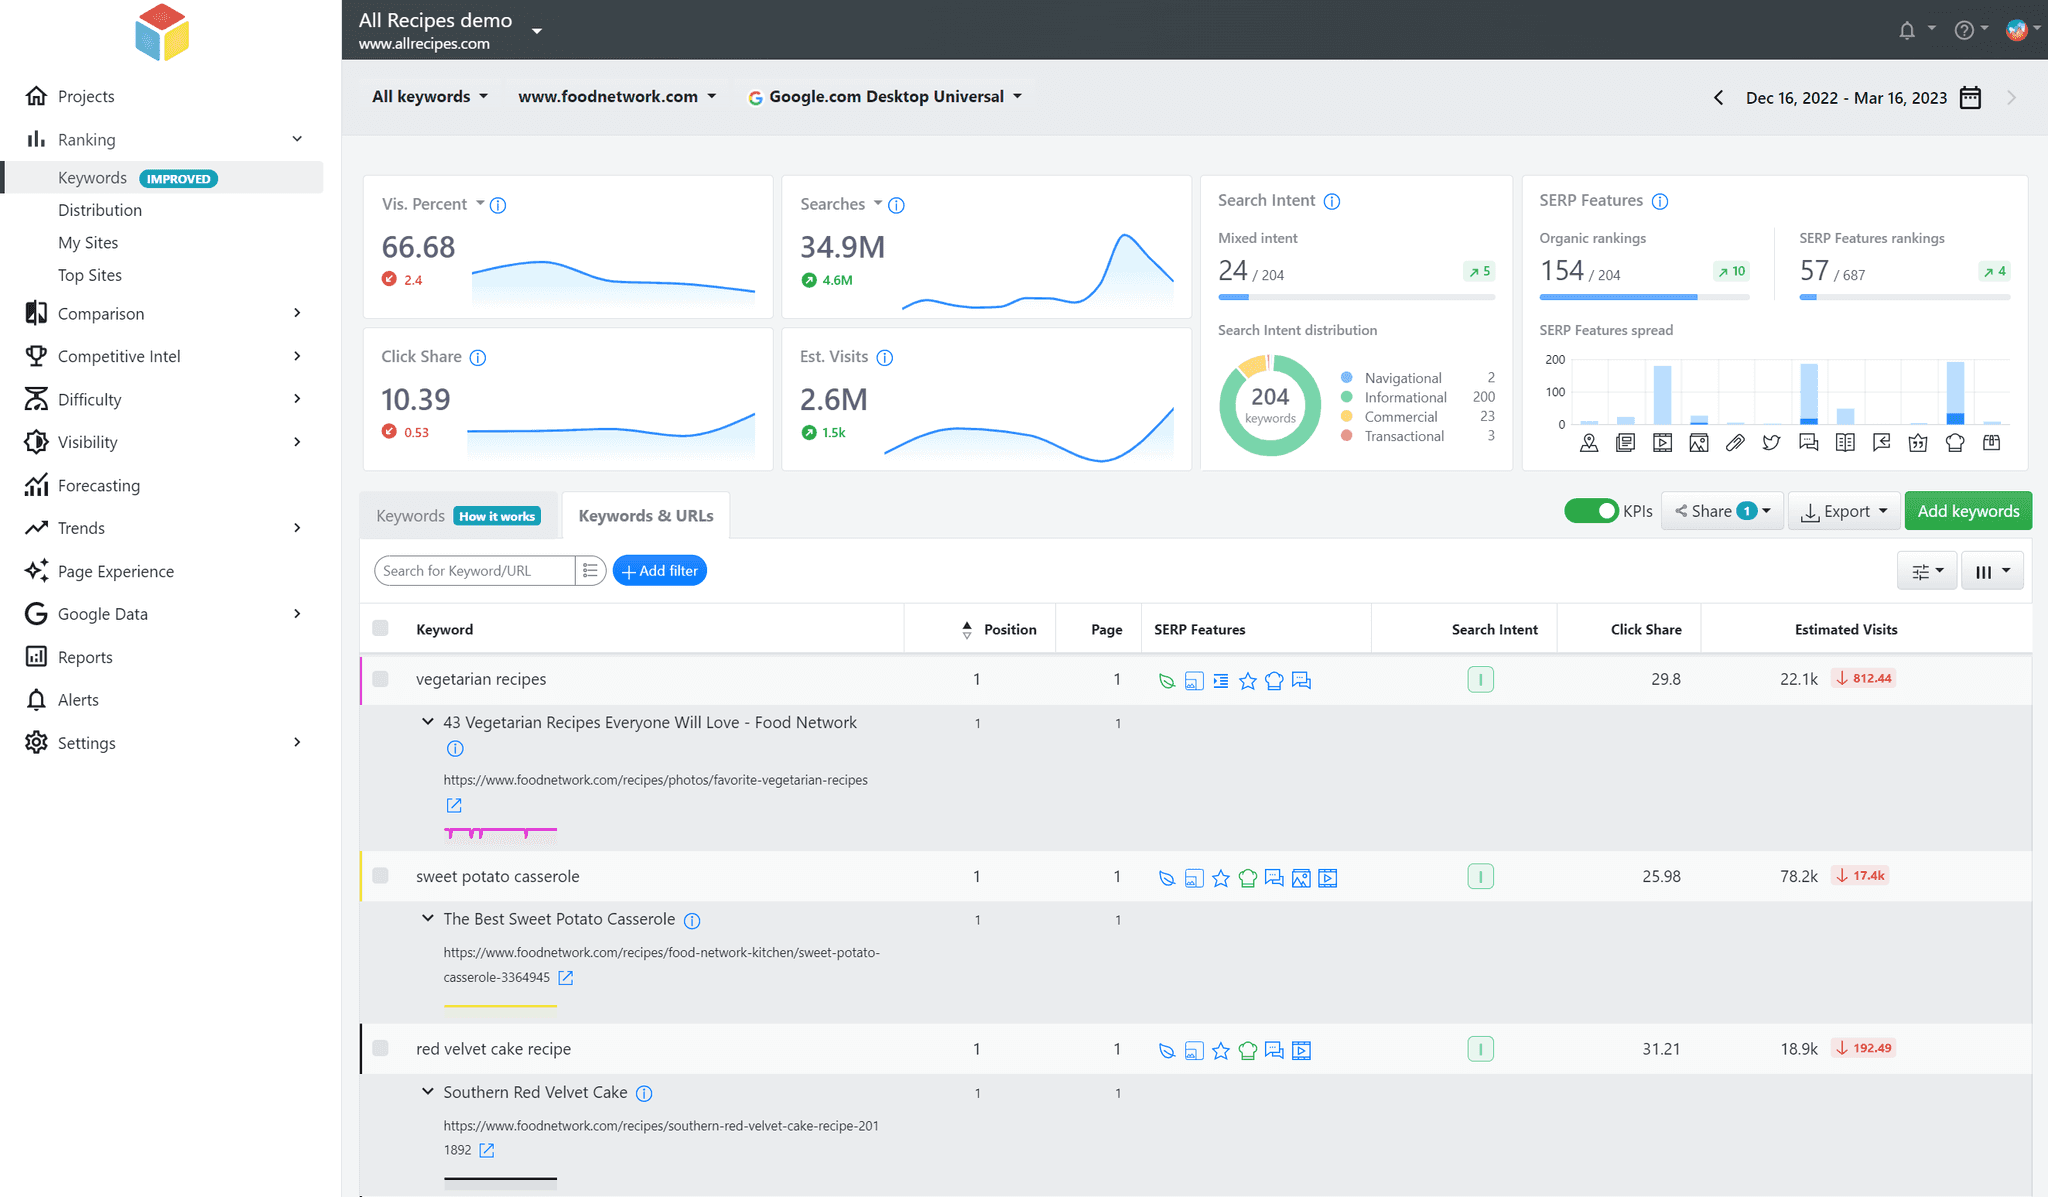Select the Twitter icon in SERP Features spread
Image resolution: width=2048 pixels, height=1197 pixels.
pyautogui.click(x=1771, y=442)
